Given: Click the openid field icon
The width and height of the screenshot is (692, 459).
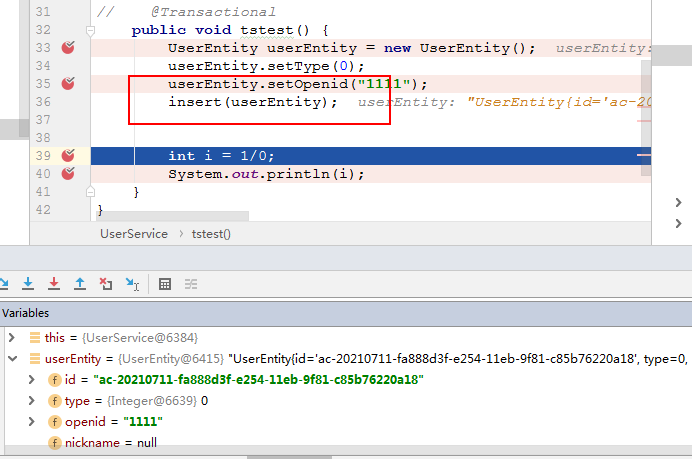Looking at the screenshot, I should coord(54,422).
